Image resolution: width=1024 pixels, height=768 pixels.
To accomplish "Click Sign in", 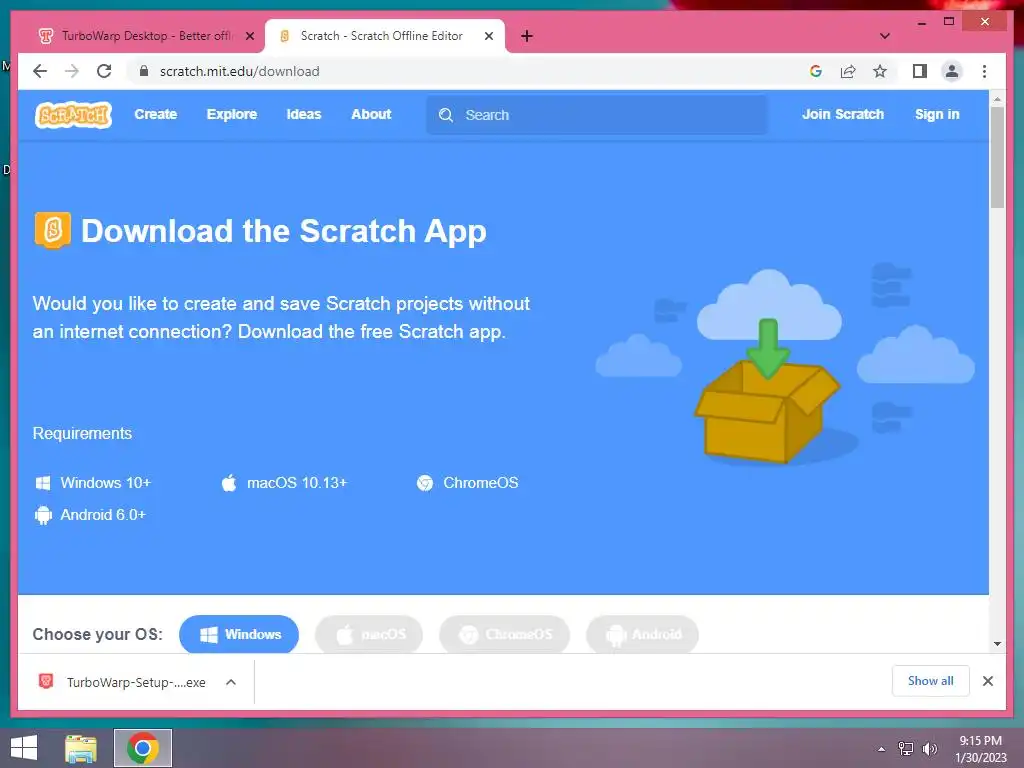I will [937, 114].
